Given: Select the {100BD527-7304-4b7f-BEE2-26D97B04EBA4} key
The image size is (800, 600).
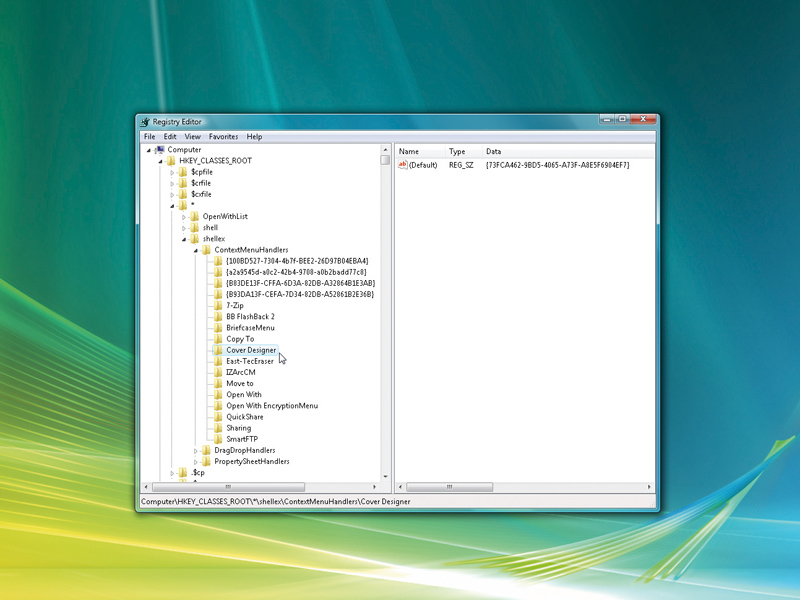Looking at the screenshot, I should (x=297, y=261).
